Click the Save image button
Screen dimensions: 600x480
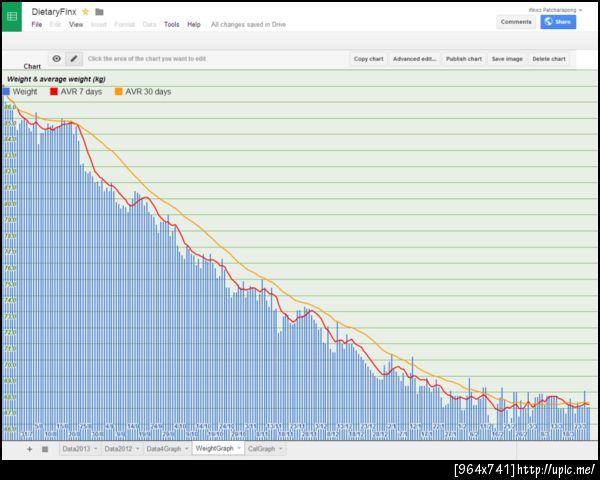(x=507, y=59)
